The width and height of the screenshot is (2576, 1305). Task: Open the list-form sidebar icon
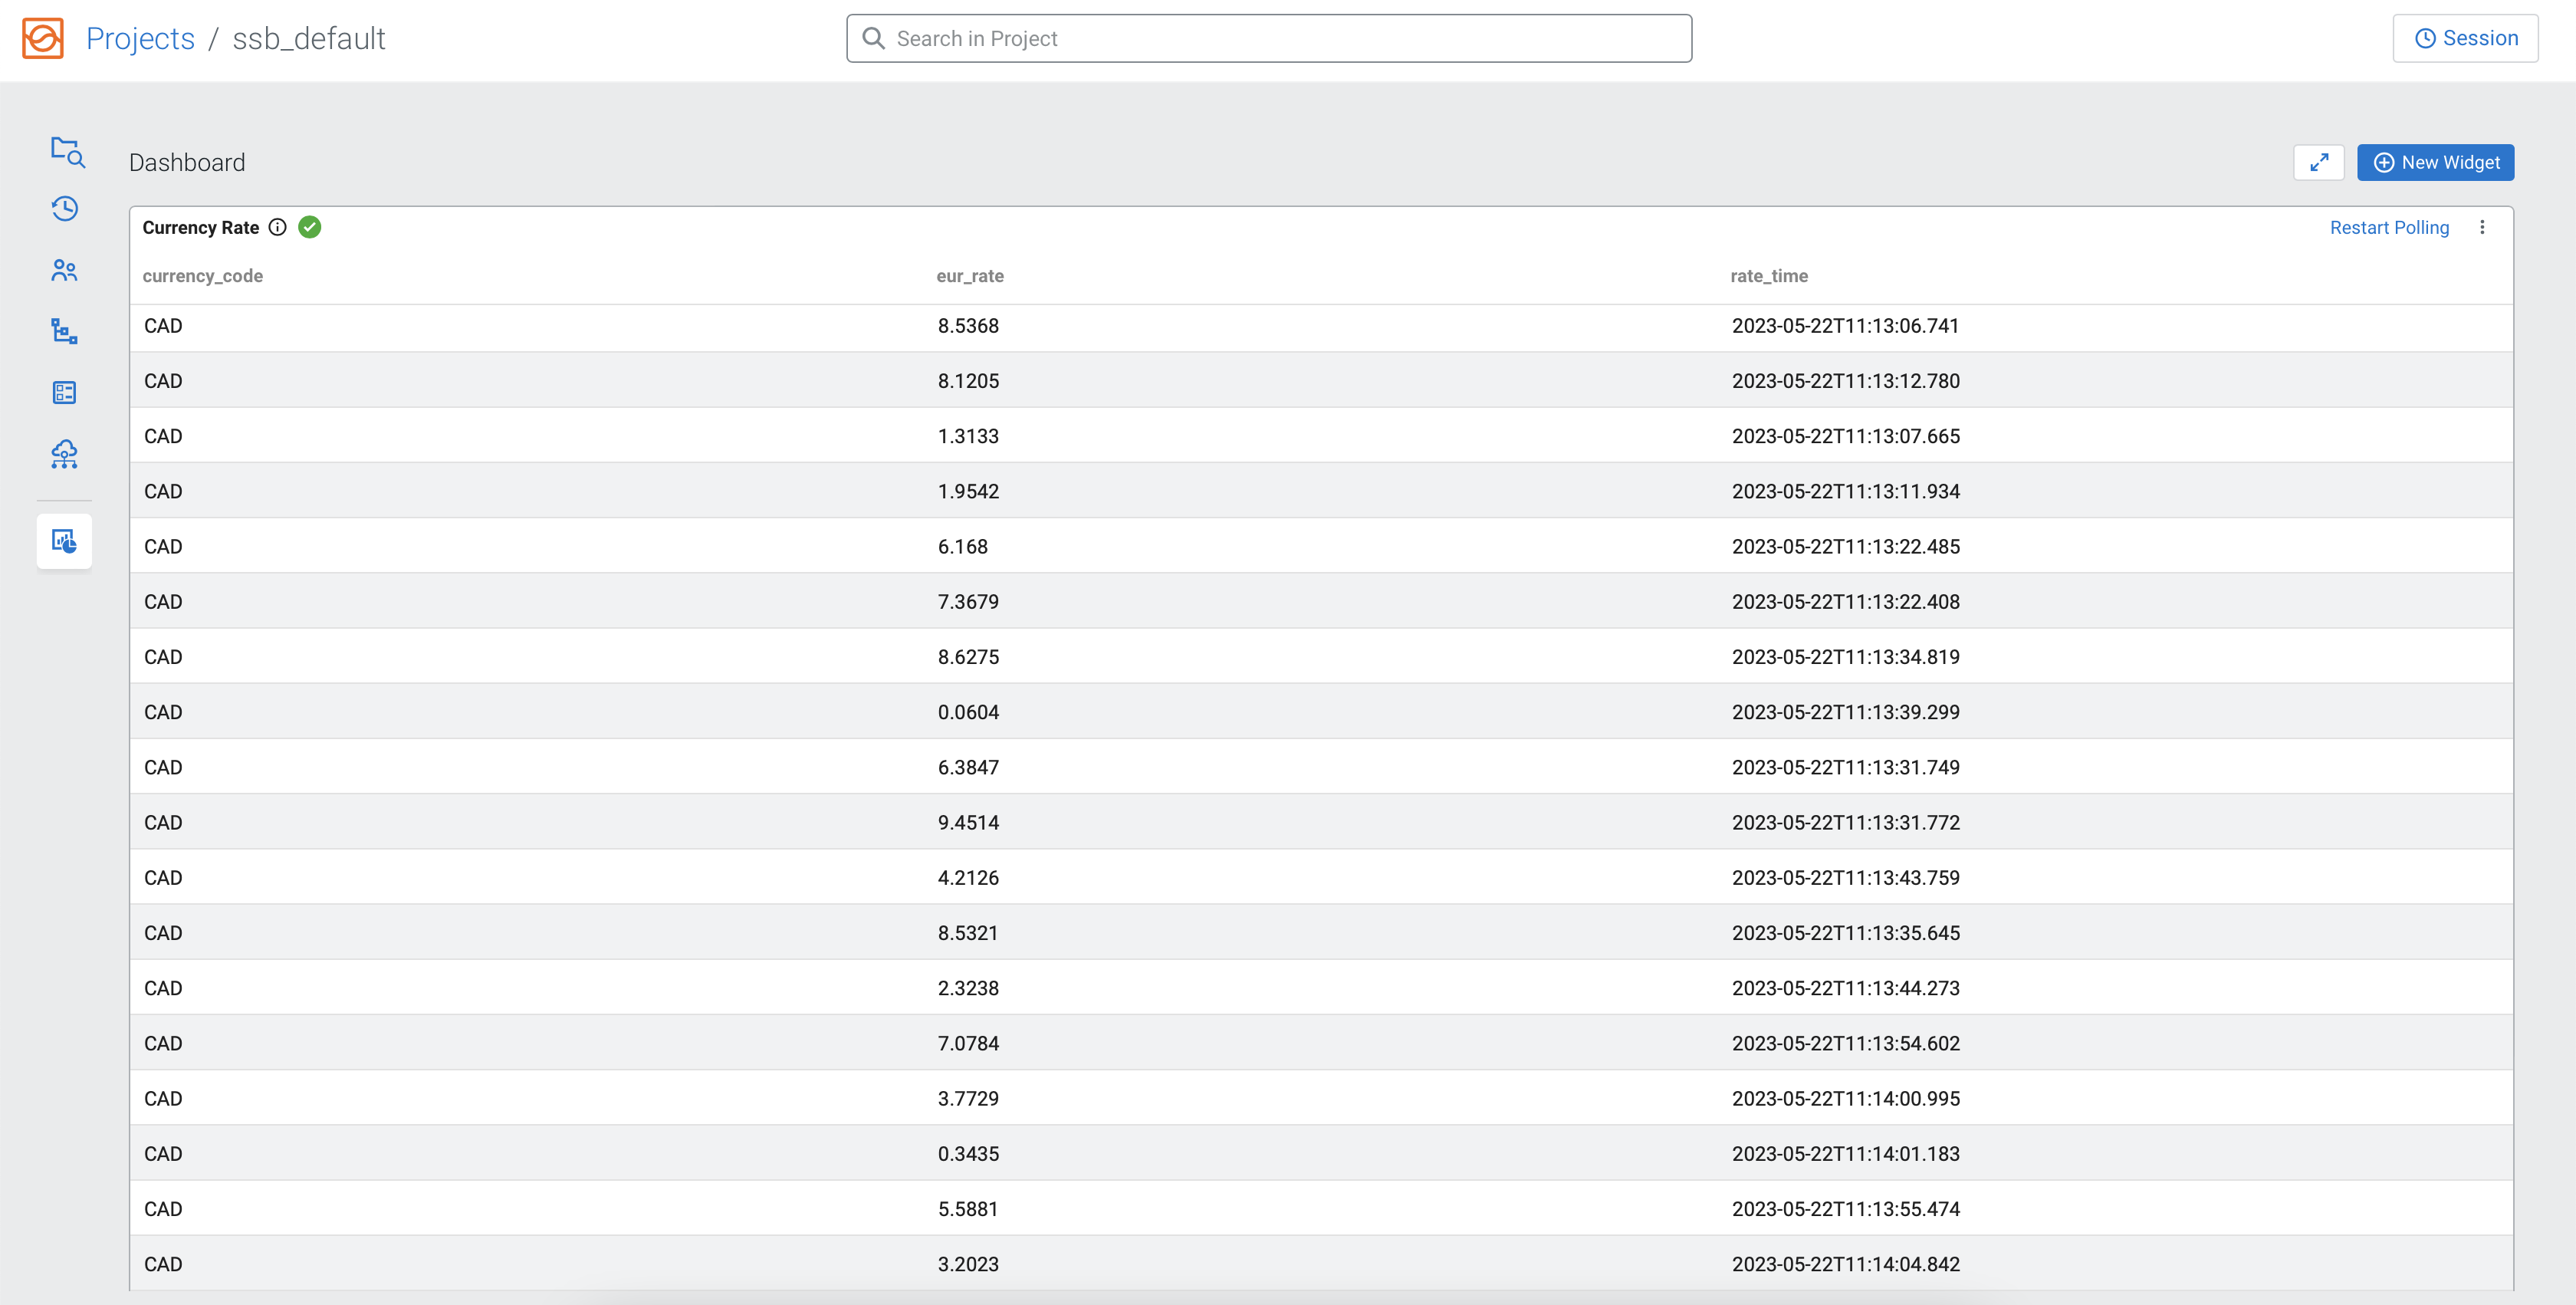click(x=65, y=392)
